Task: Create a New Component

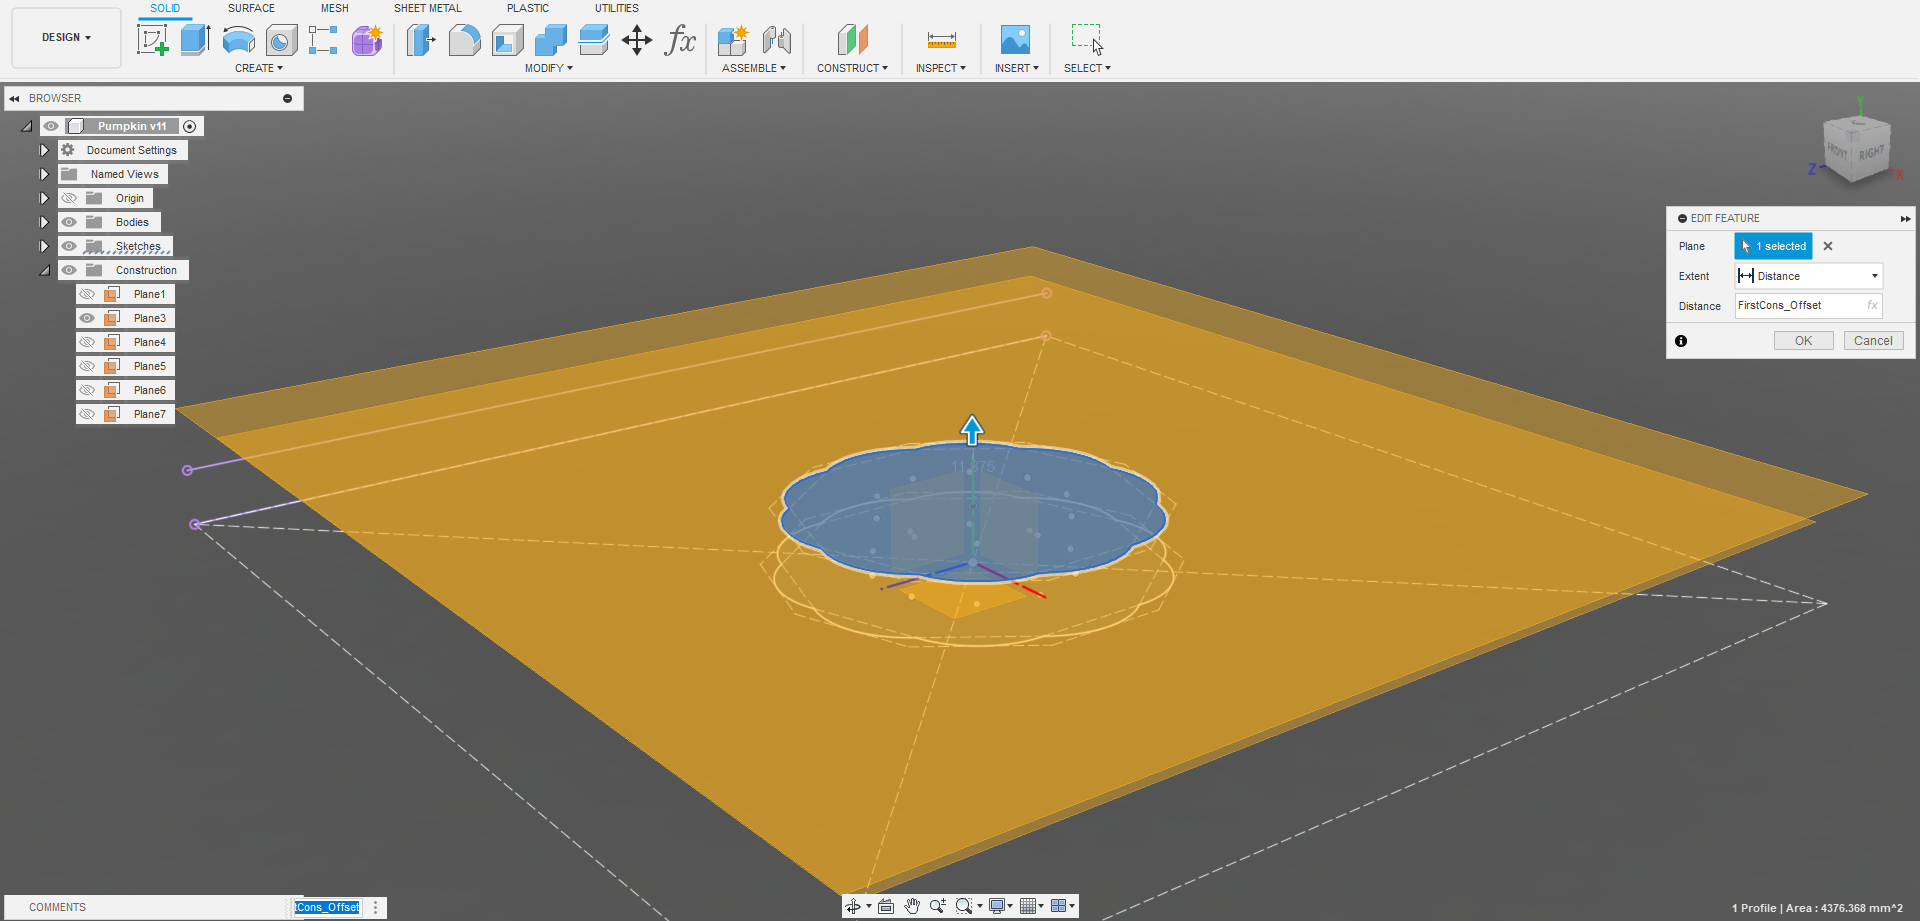Action: (733, 40)
